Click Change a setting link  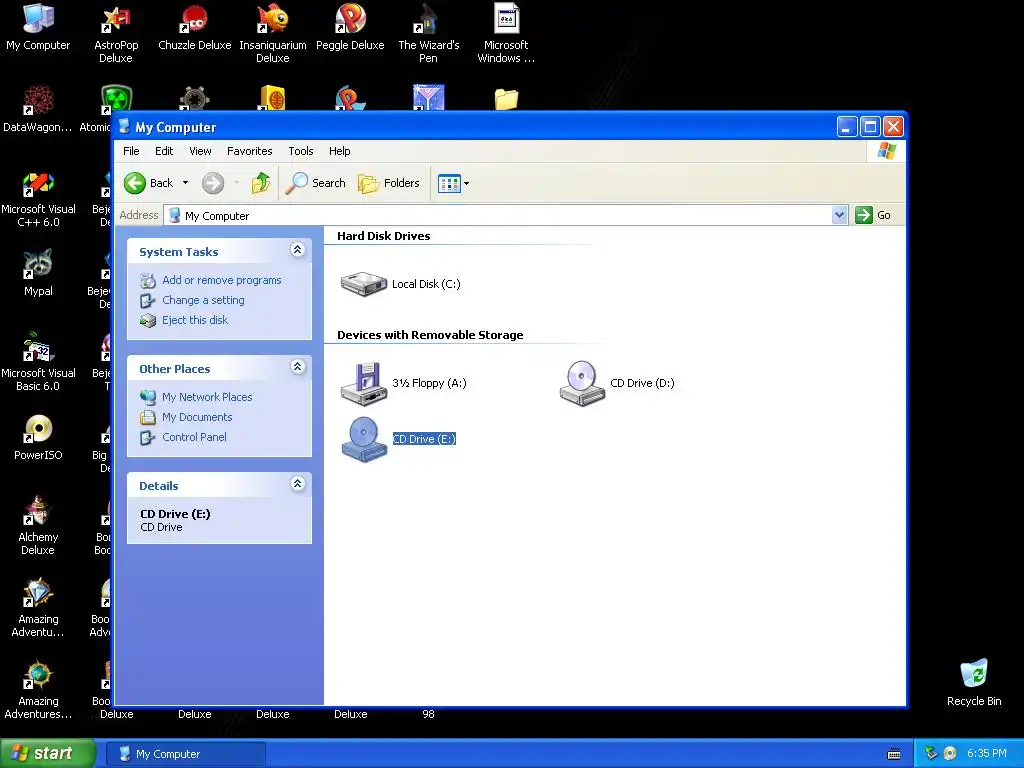pos(203,300)
